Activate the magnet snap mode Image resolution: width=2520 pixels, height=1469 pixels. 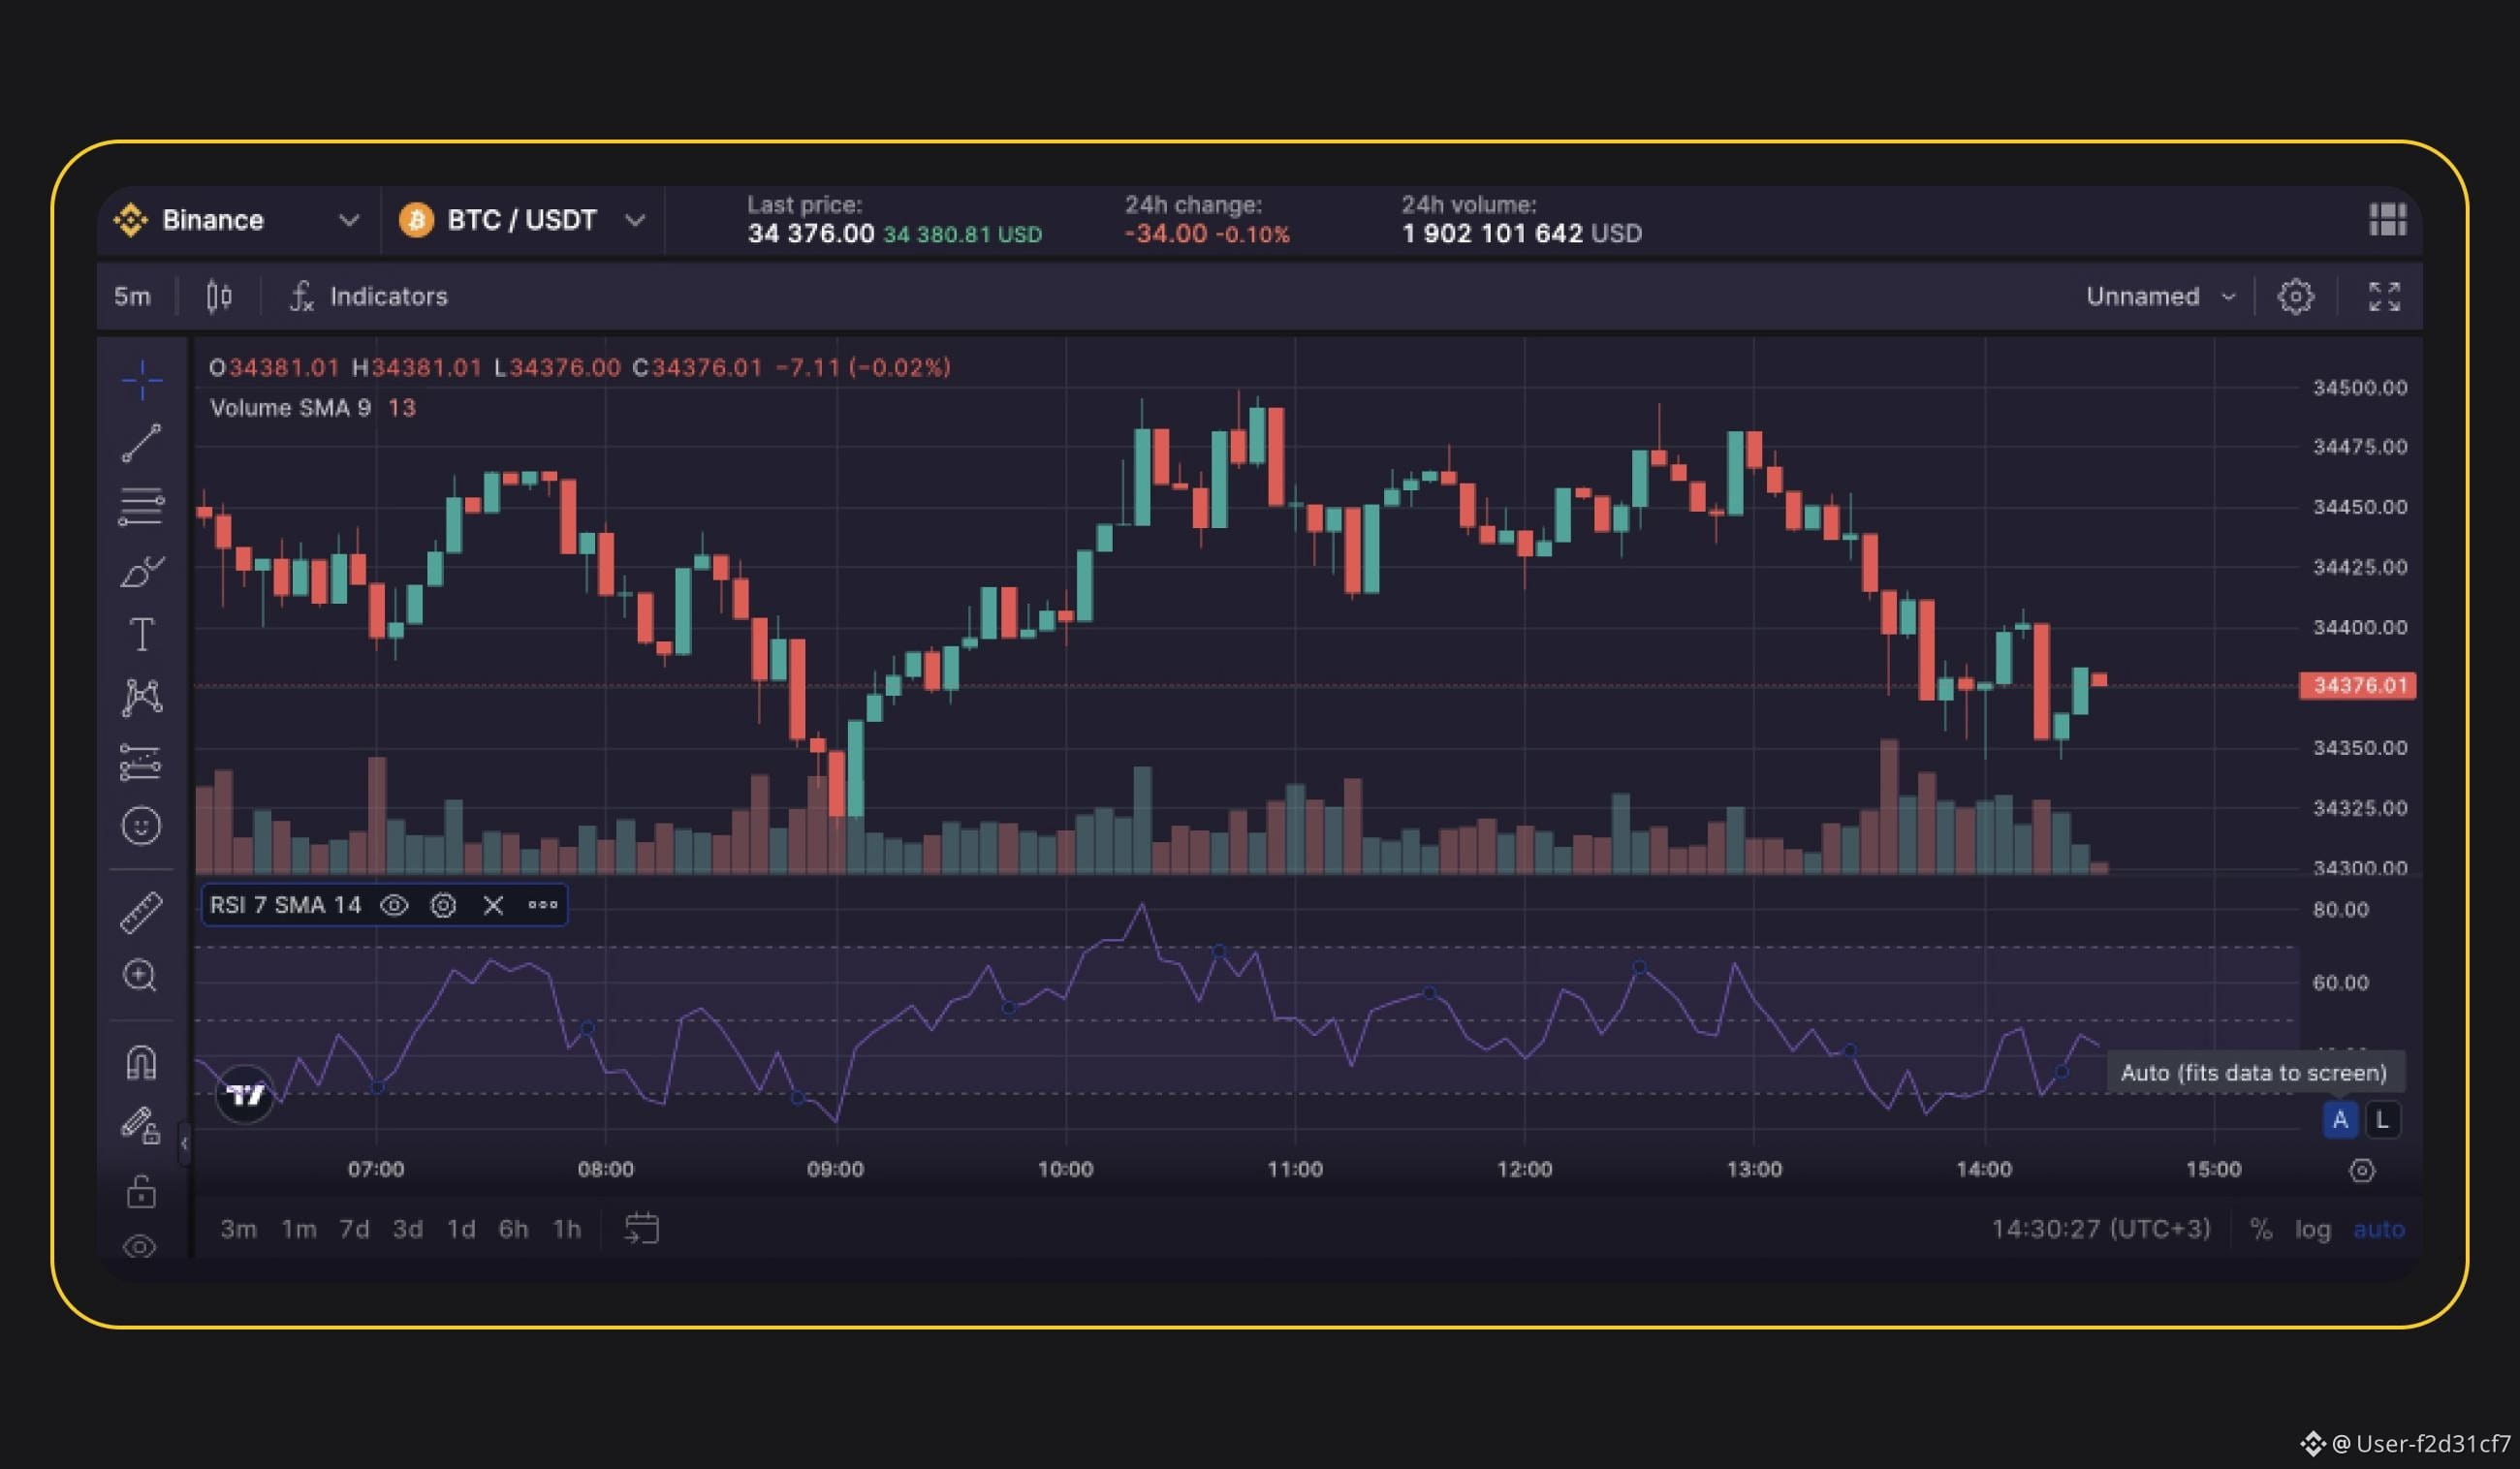coord(141,1061)
